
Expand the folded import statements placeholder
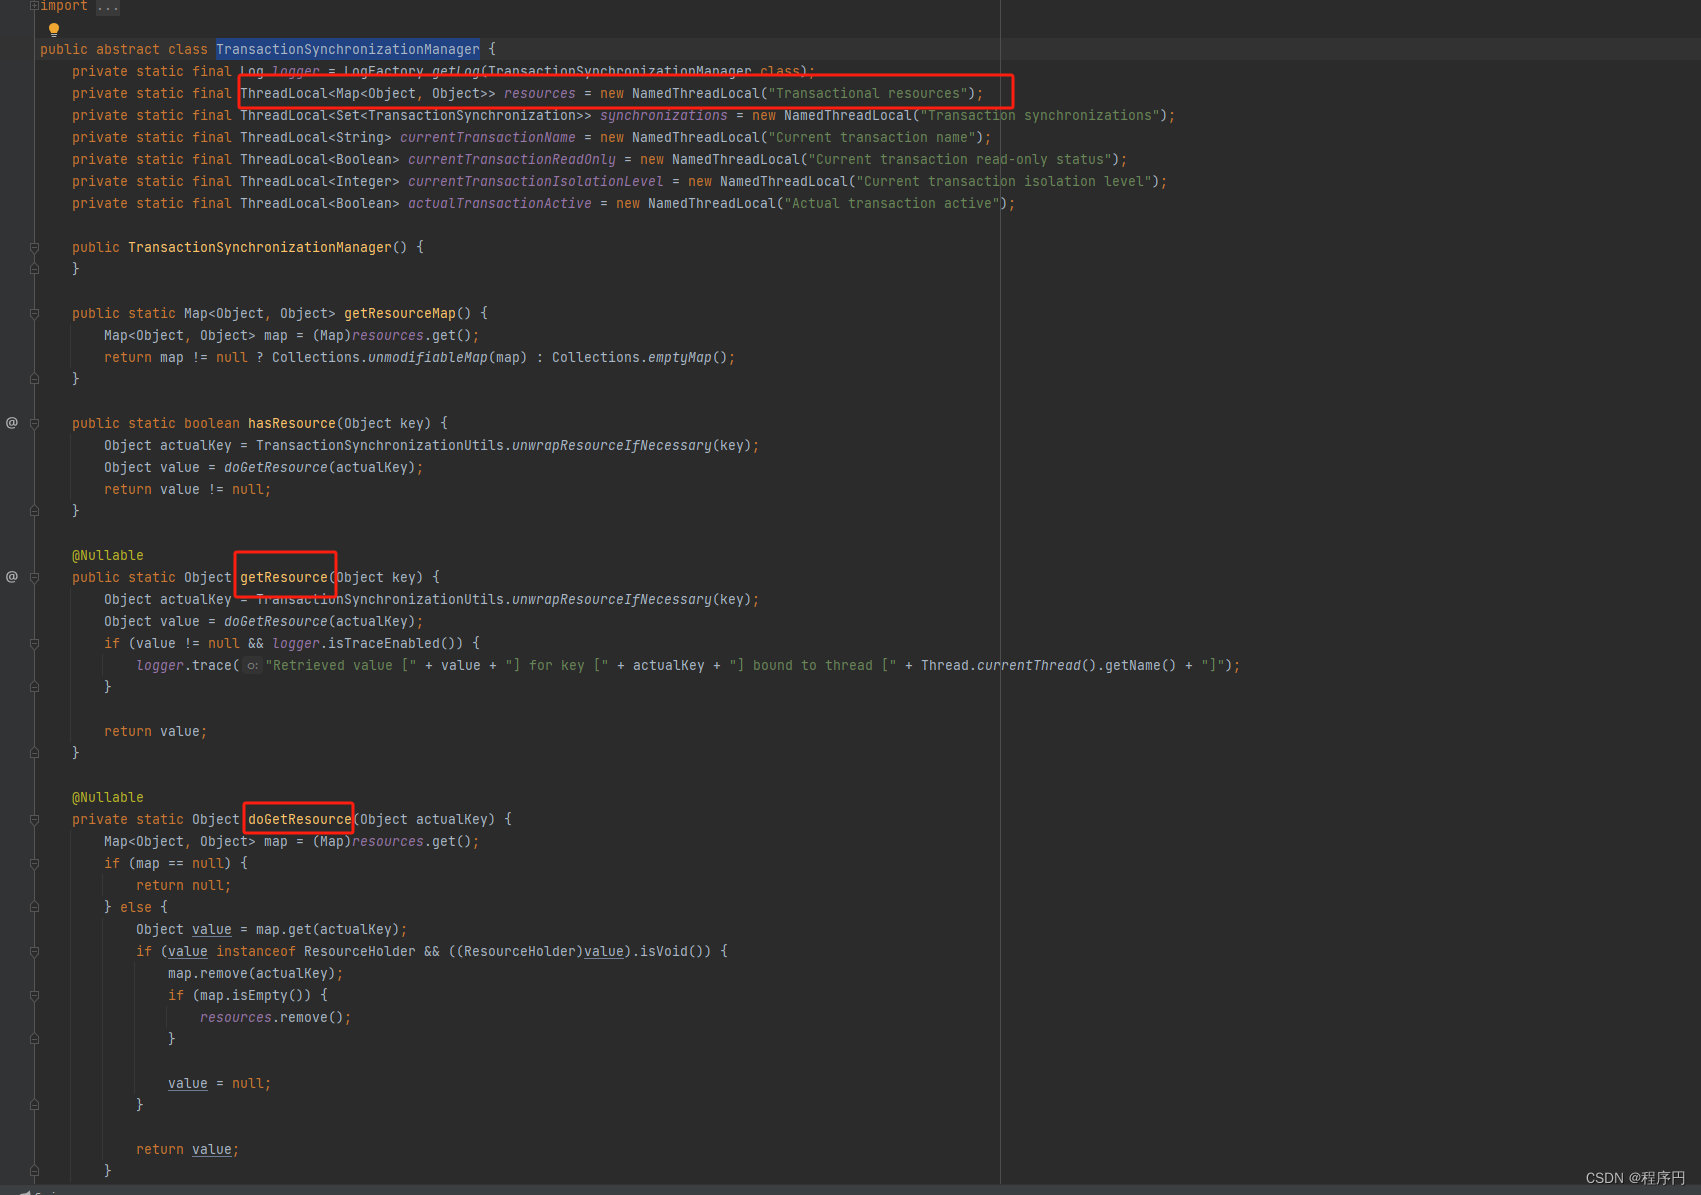106,6
